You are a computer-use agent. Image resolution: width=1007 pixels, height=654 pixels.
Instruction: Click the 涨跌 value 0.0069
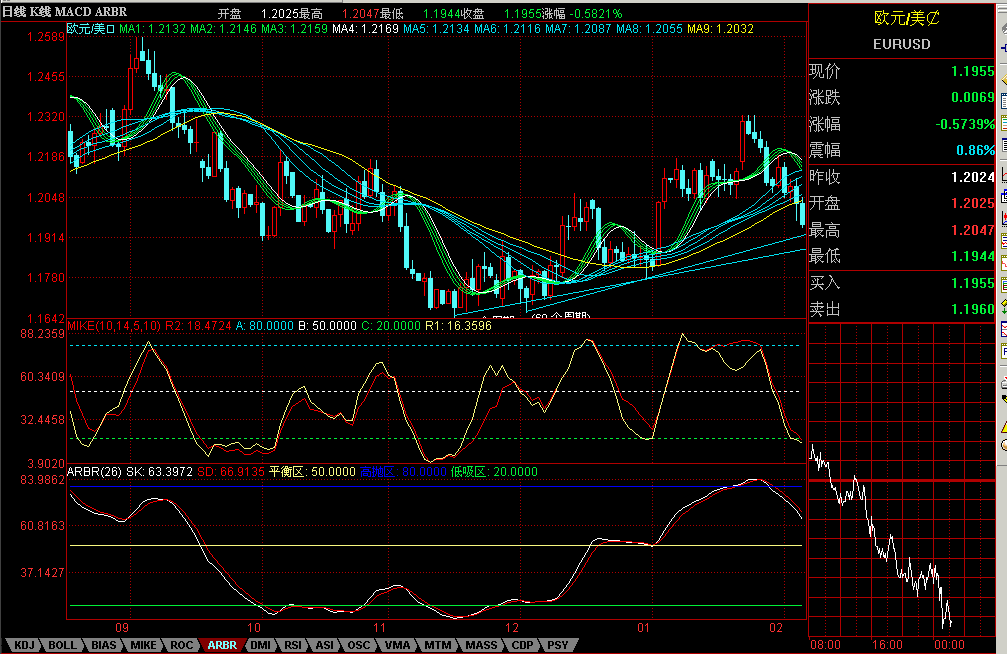pos(972,98)
